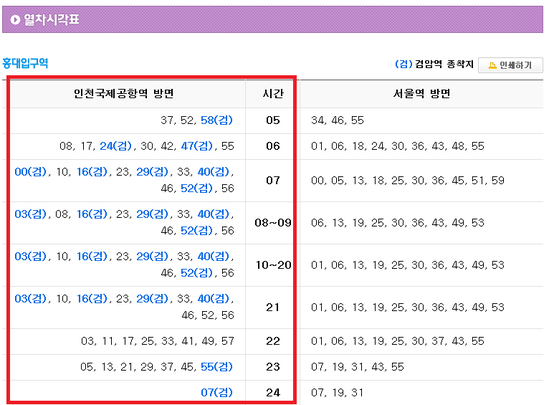Click the 24(검) departure in hour 06 row
This screenshot has width=554, height=405.
(116, 146)
